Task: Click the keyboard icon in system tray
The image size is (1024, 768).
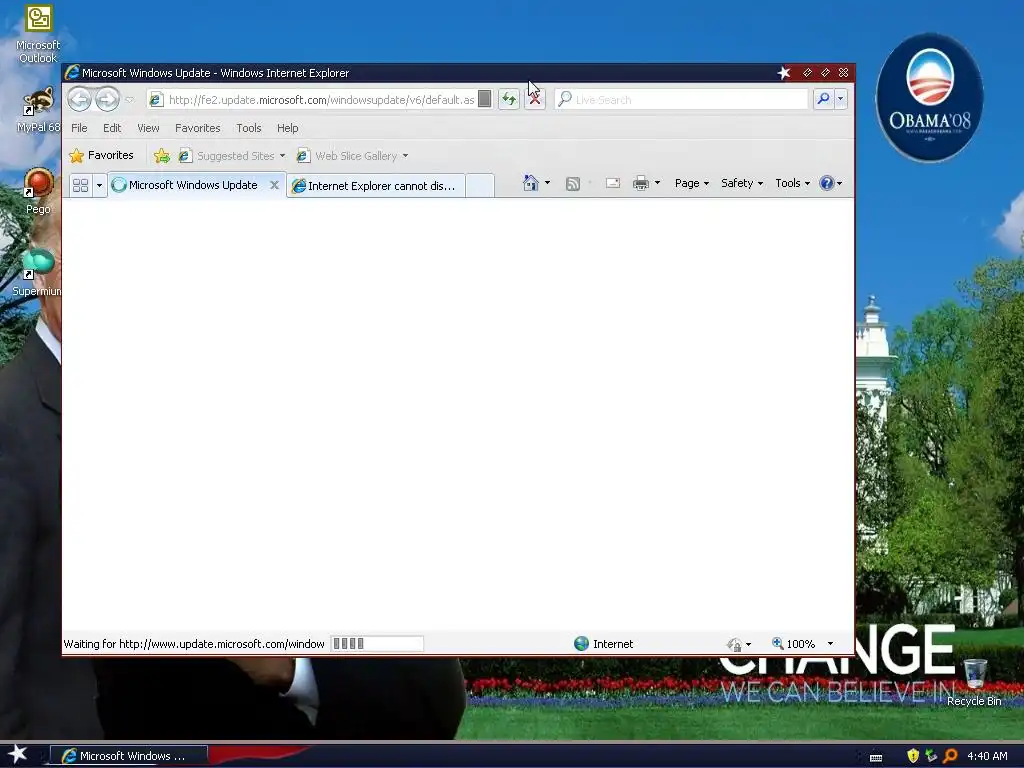Action: point(876,757)
